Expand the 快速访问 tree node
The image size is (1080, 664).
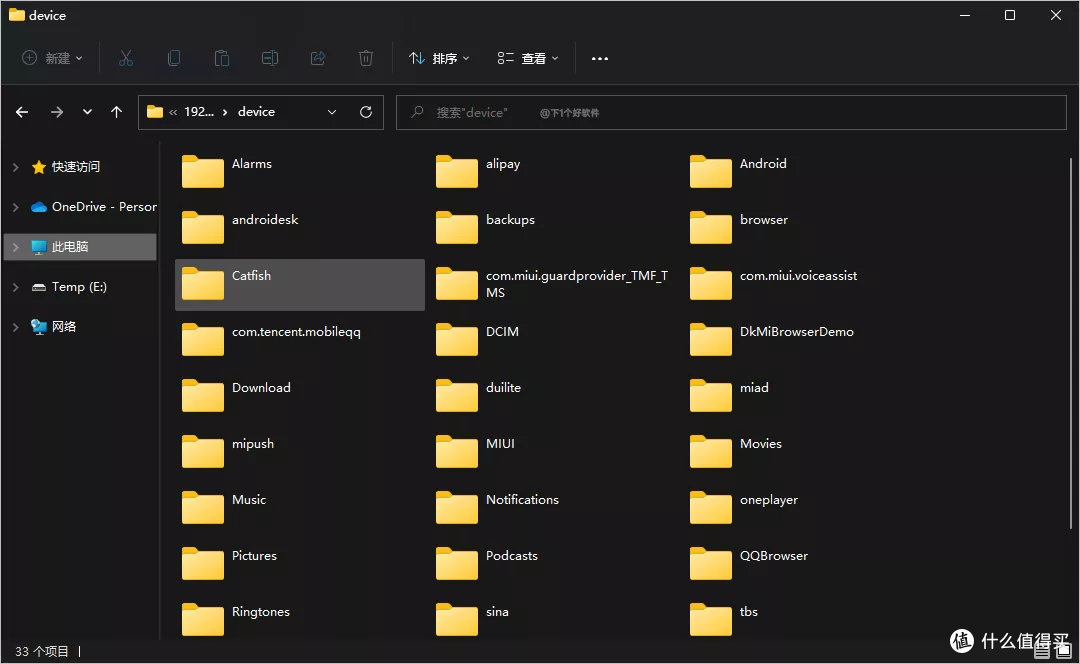coord(15,167)
